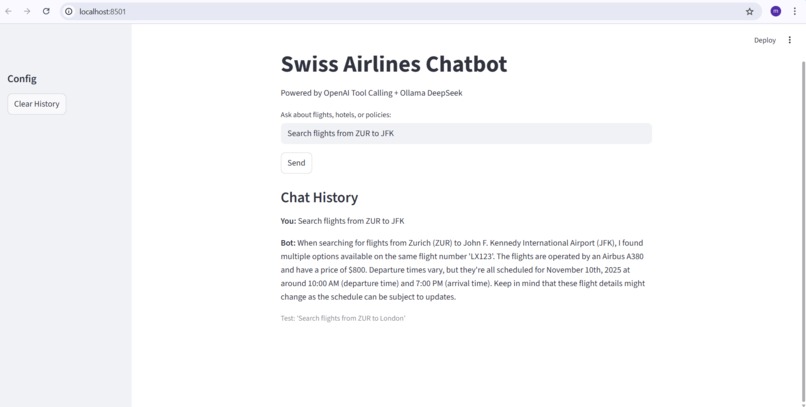This screenshot has width=806, height=407.
Task: Click the Clear History button
Action: coord(36,104)
